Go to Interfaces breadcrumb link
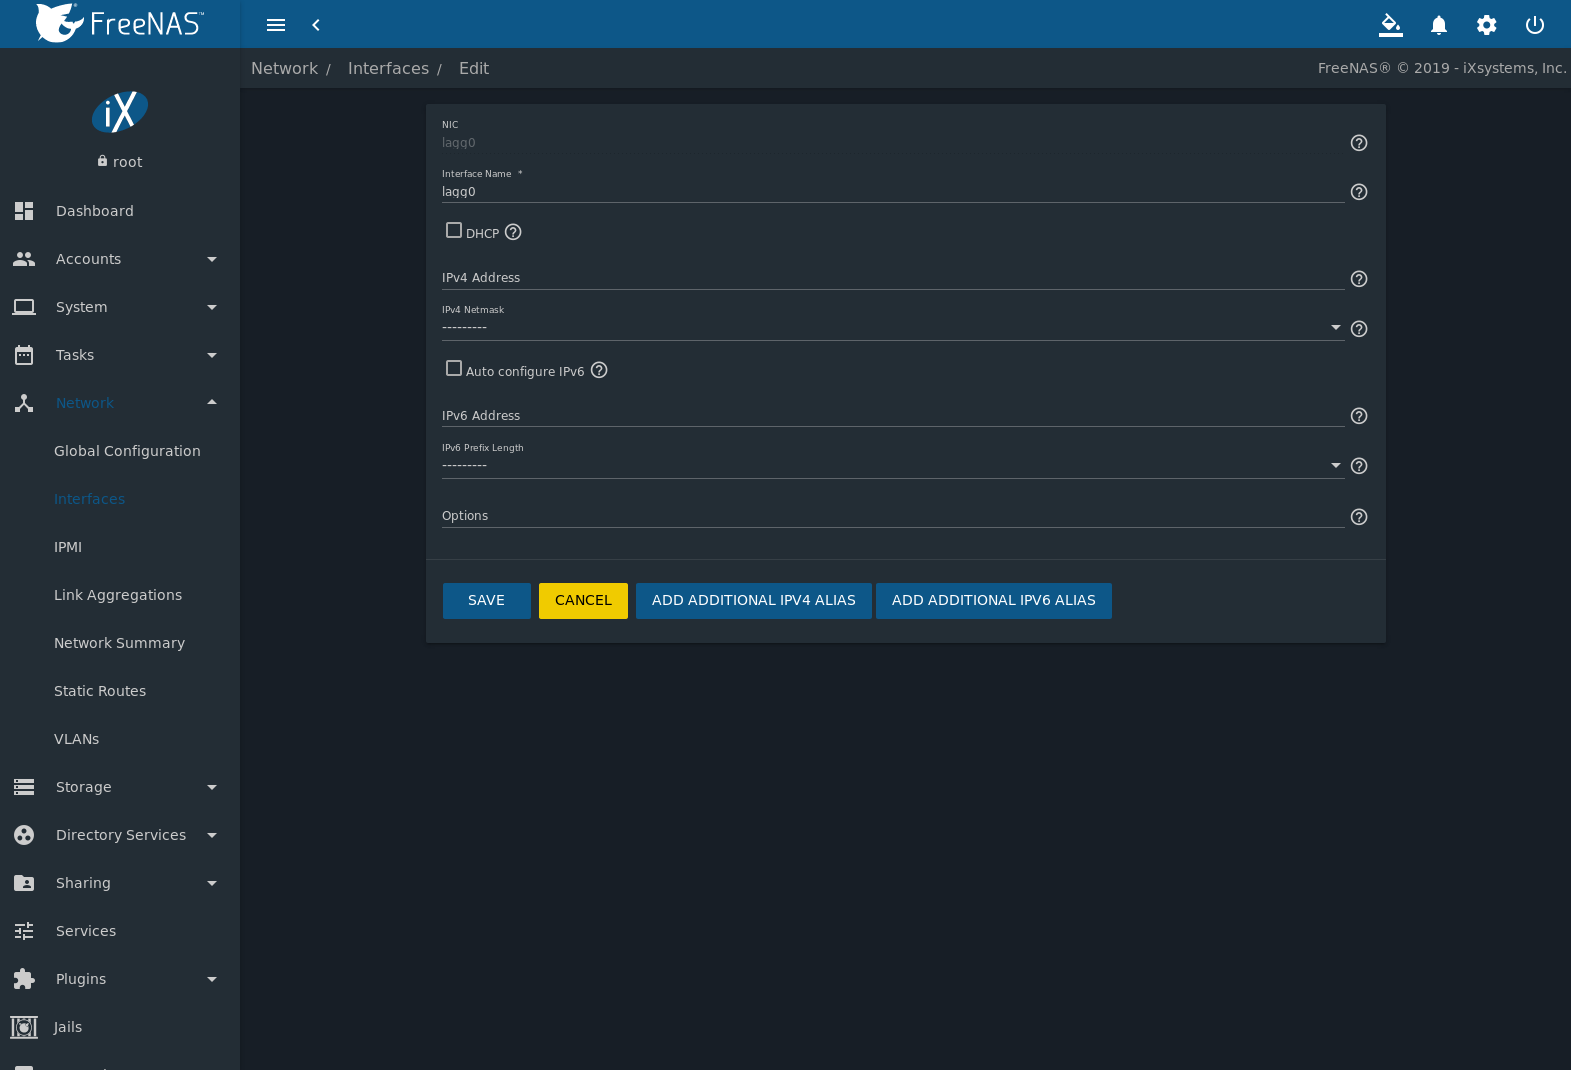The height and width of the screenshot is (1070, 1571). [388, 68]
